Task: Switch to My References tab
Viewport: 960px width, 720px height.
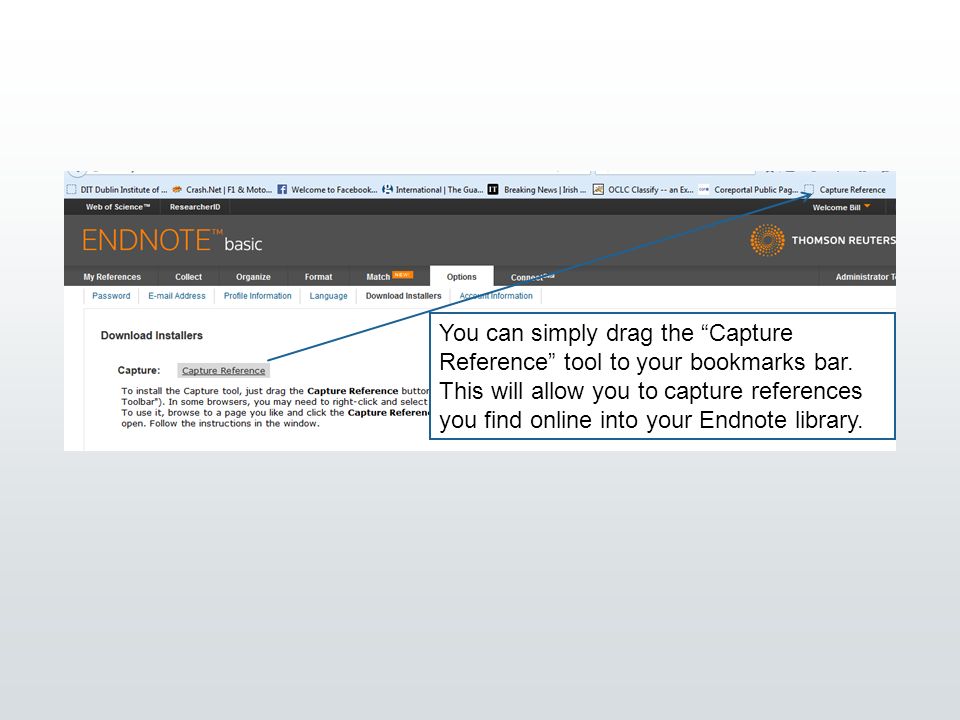Action: coord(112,277)
